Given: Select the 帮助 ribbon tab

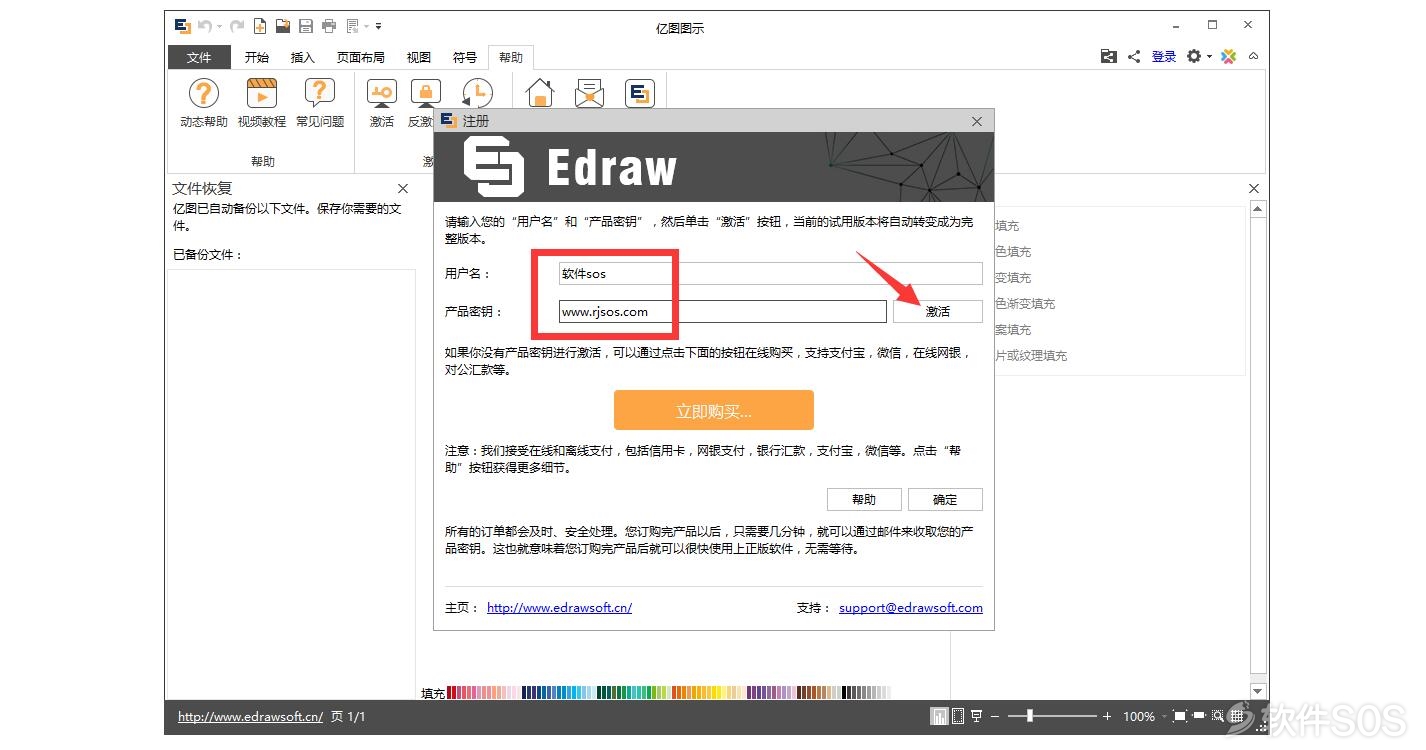Looking at the screenshot, I should [x=511, y=57].
